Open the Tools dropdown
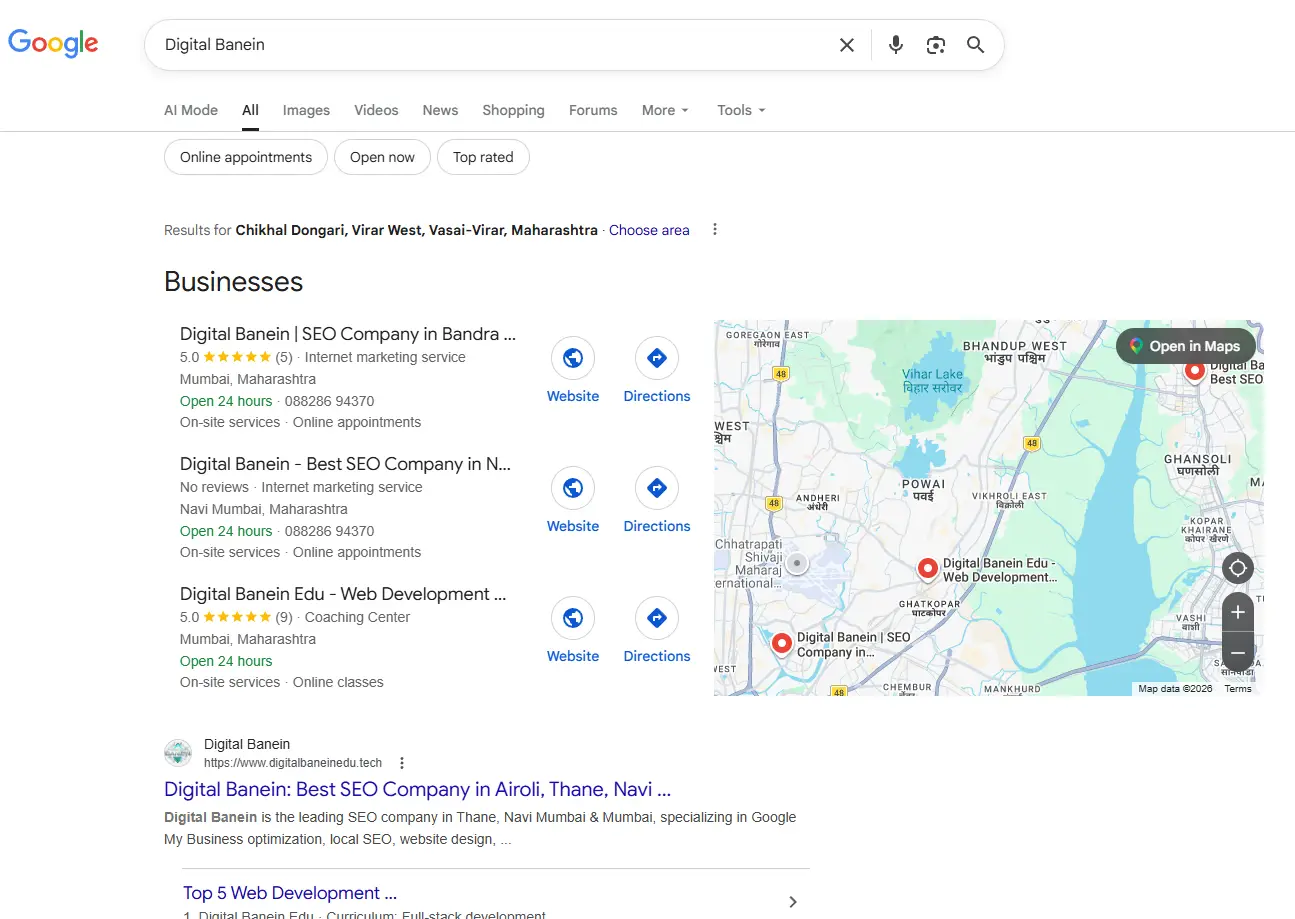Image resolution: width=1295 pixels, height=919 pixels. (x=741, y=110)
